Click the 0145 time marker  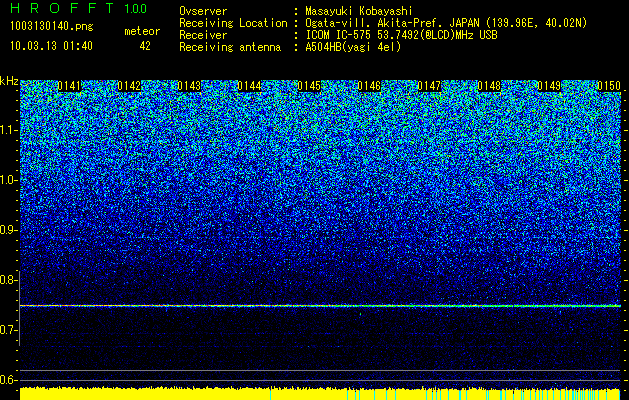click(x=309, y=86)
